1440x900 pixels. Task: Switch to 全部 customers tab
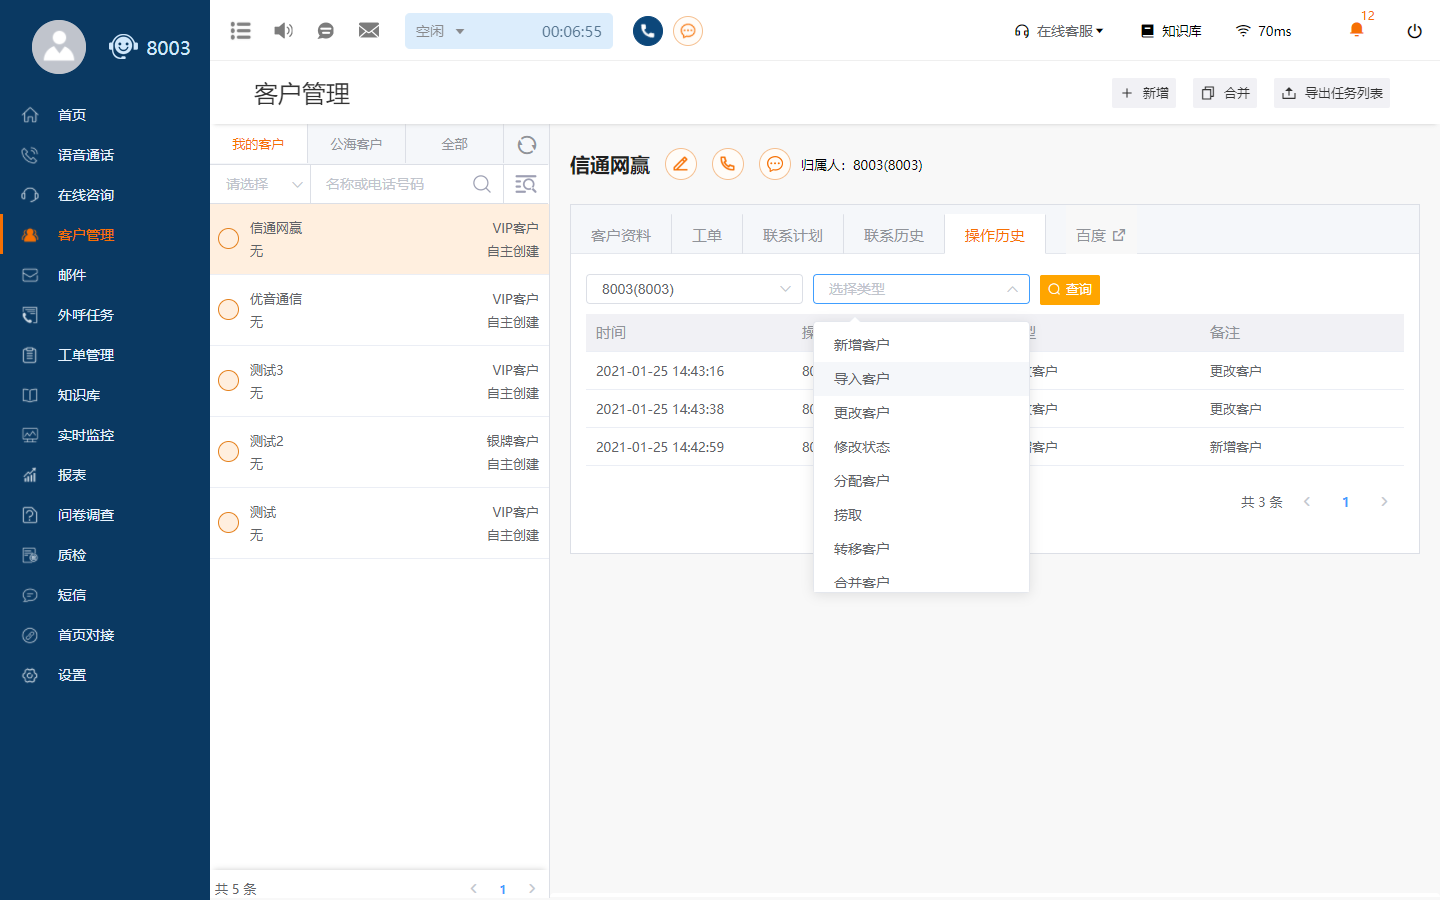click(455, 145)
